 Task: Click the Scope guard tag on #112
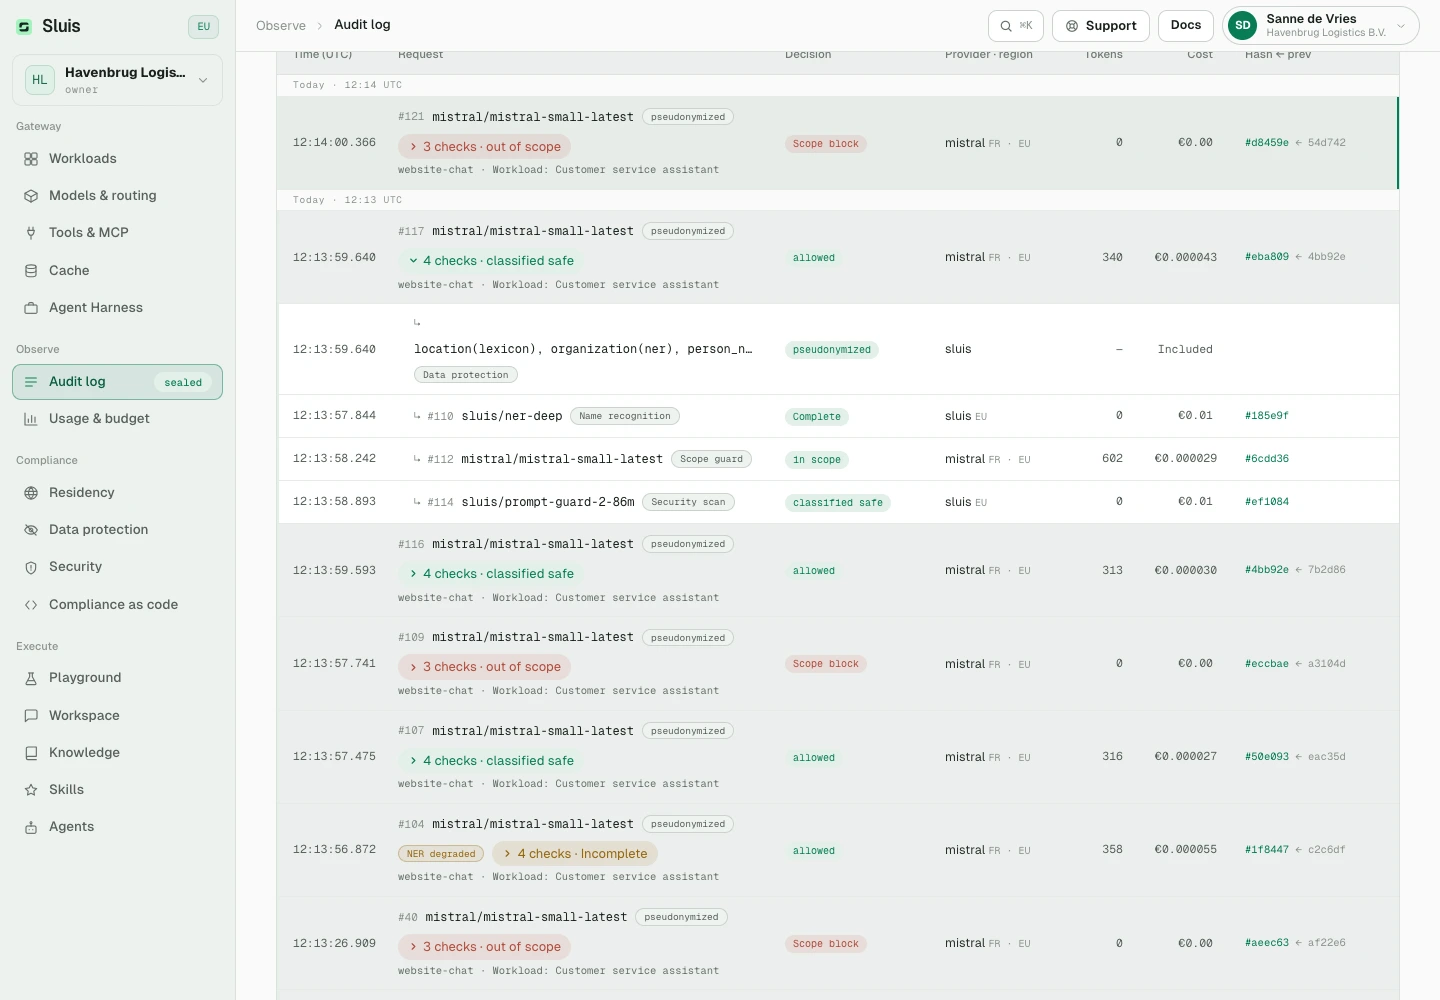[x=711, y=459]
